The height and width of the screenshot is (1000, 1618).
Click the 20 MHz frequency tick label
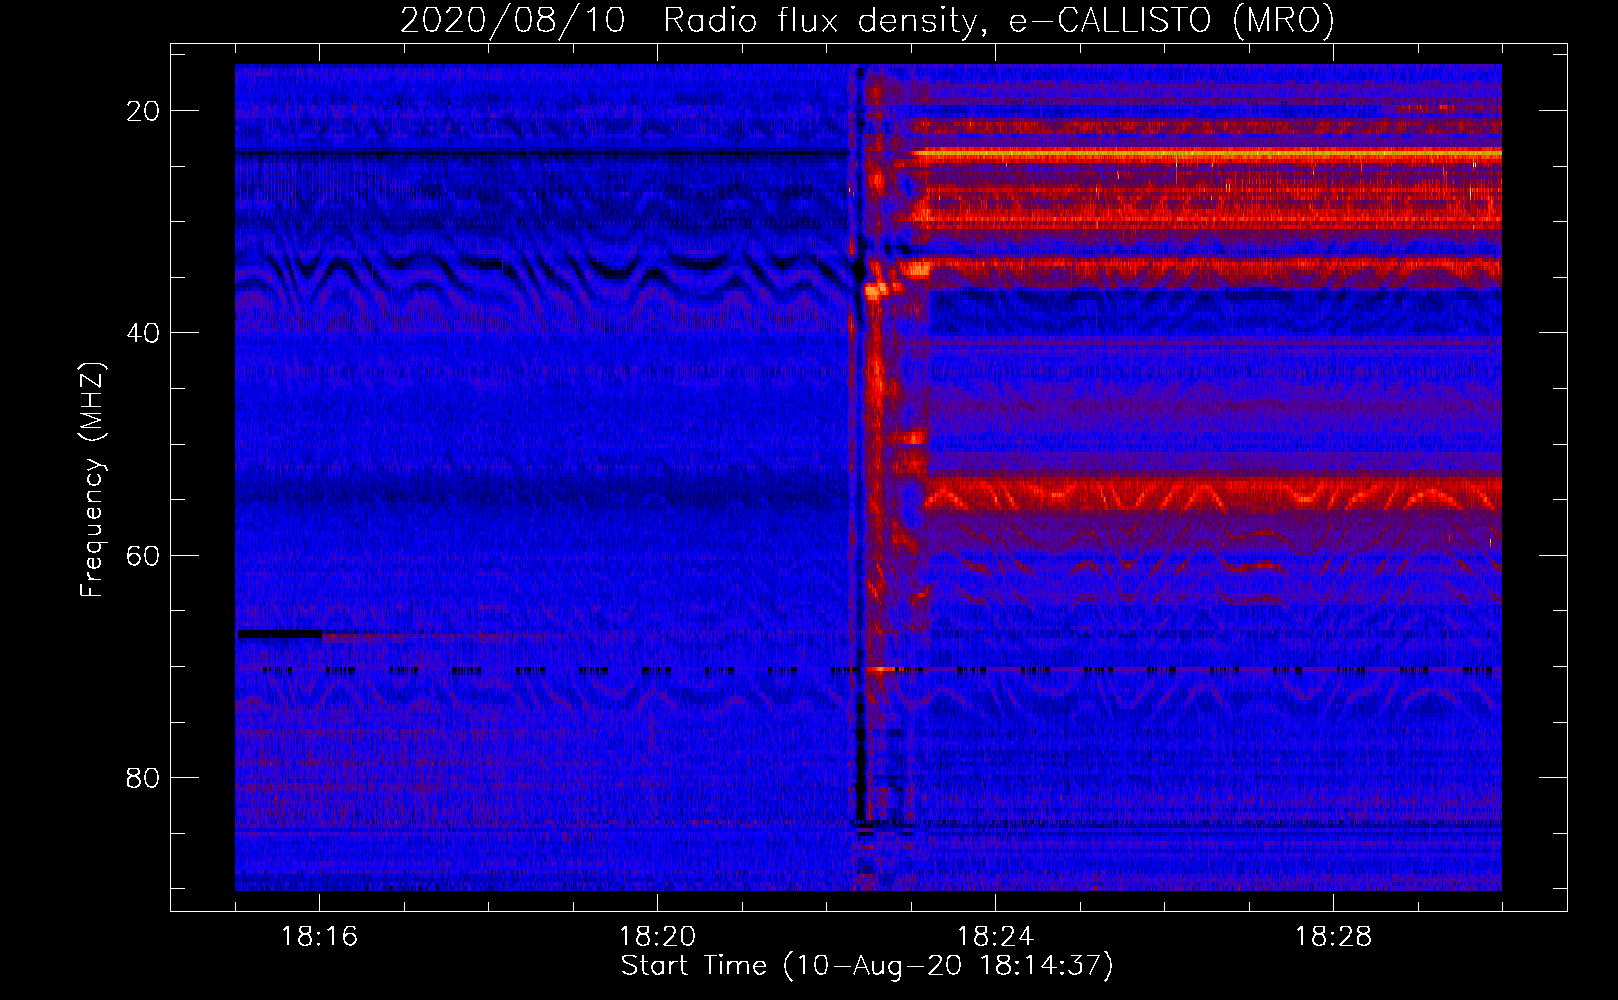coord(144,111)
